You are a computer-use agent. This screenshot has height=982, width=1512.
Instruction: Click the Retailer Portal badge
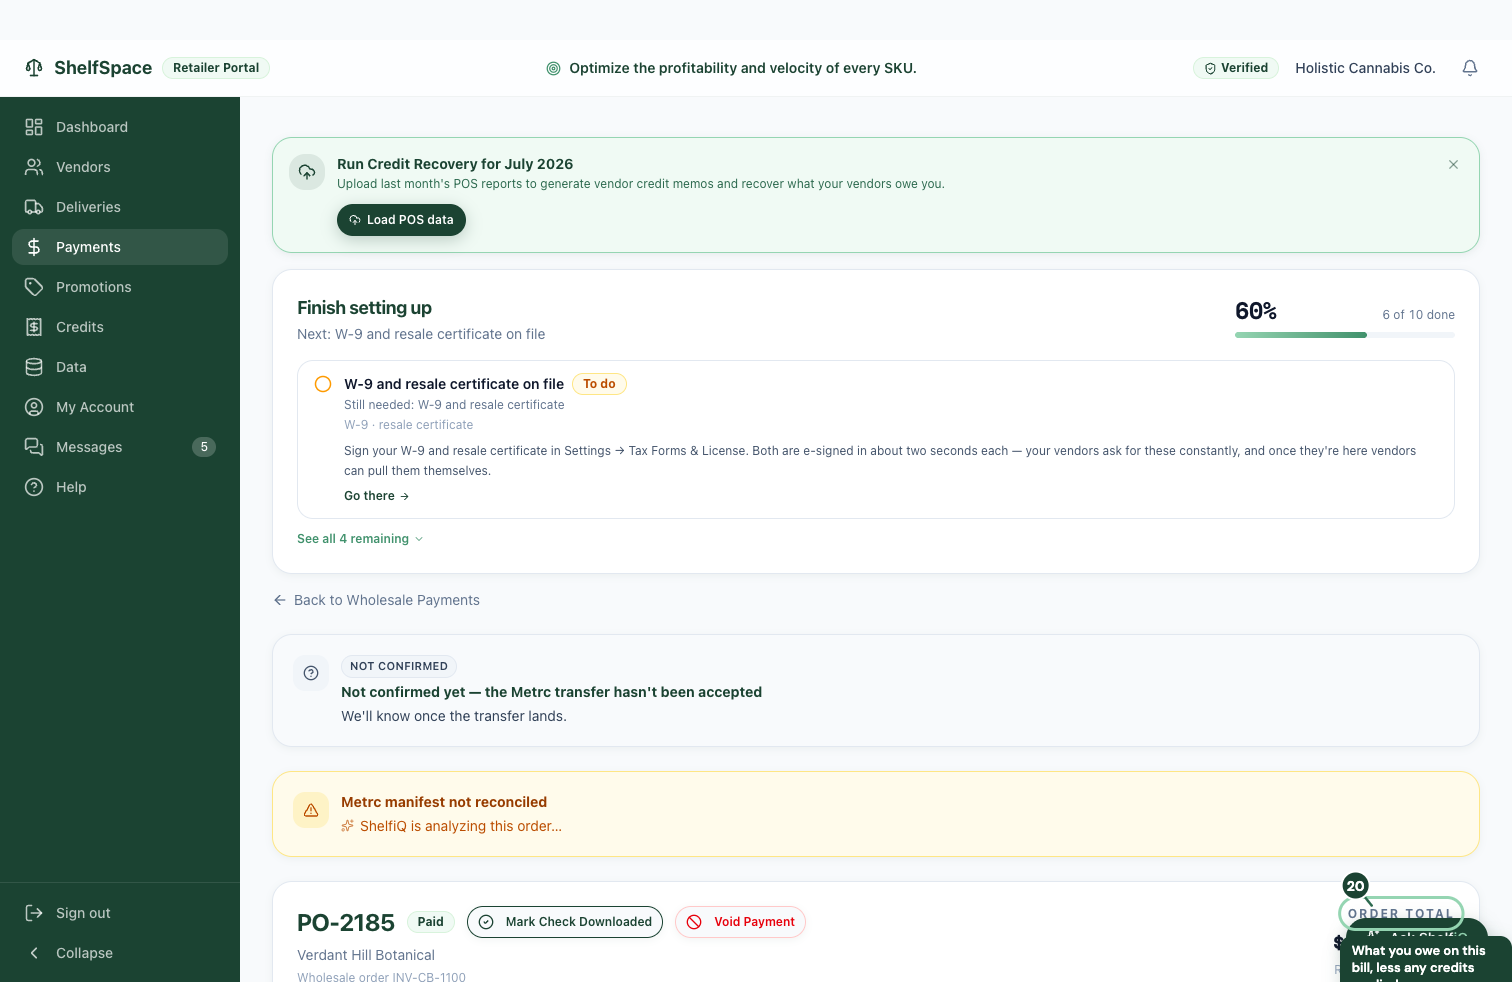click(x=216, y=68)
